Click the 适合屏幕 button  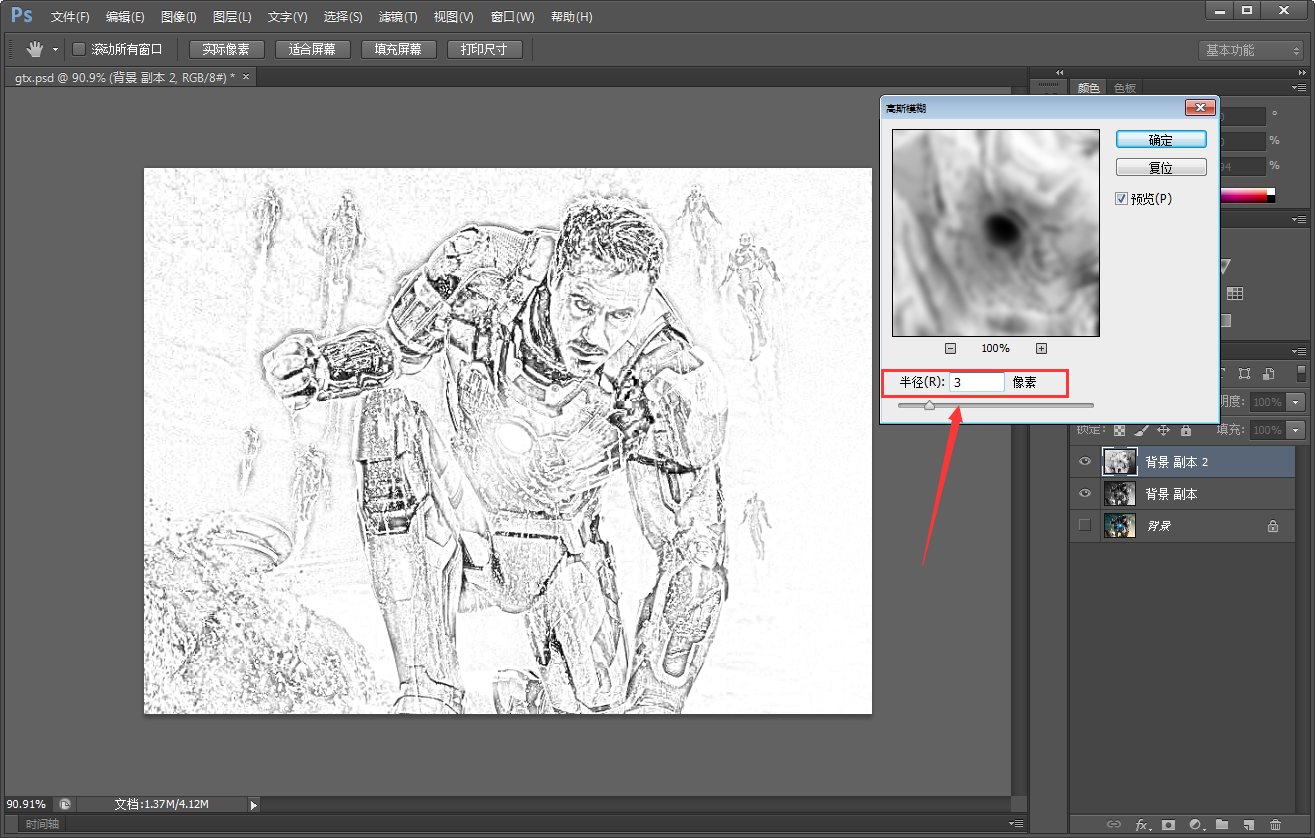click(x=312, y=49)
